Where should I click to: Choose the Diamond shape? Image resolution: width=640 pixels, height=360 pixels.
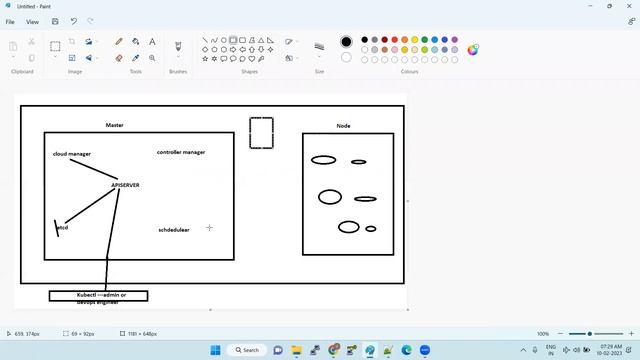205,49
